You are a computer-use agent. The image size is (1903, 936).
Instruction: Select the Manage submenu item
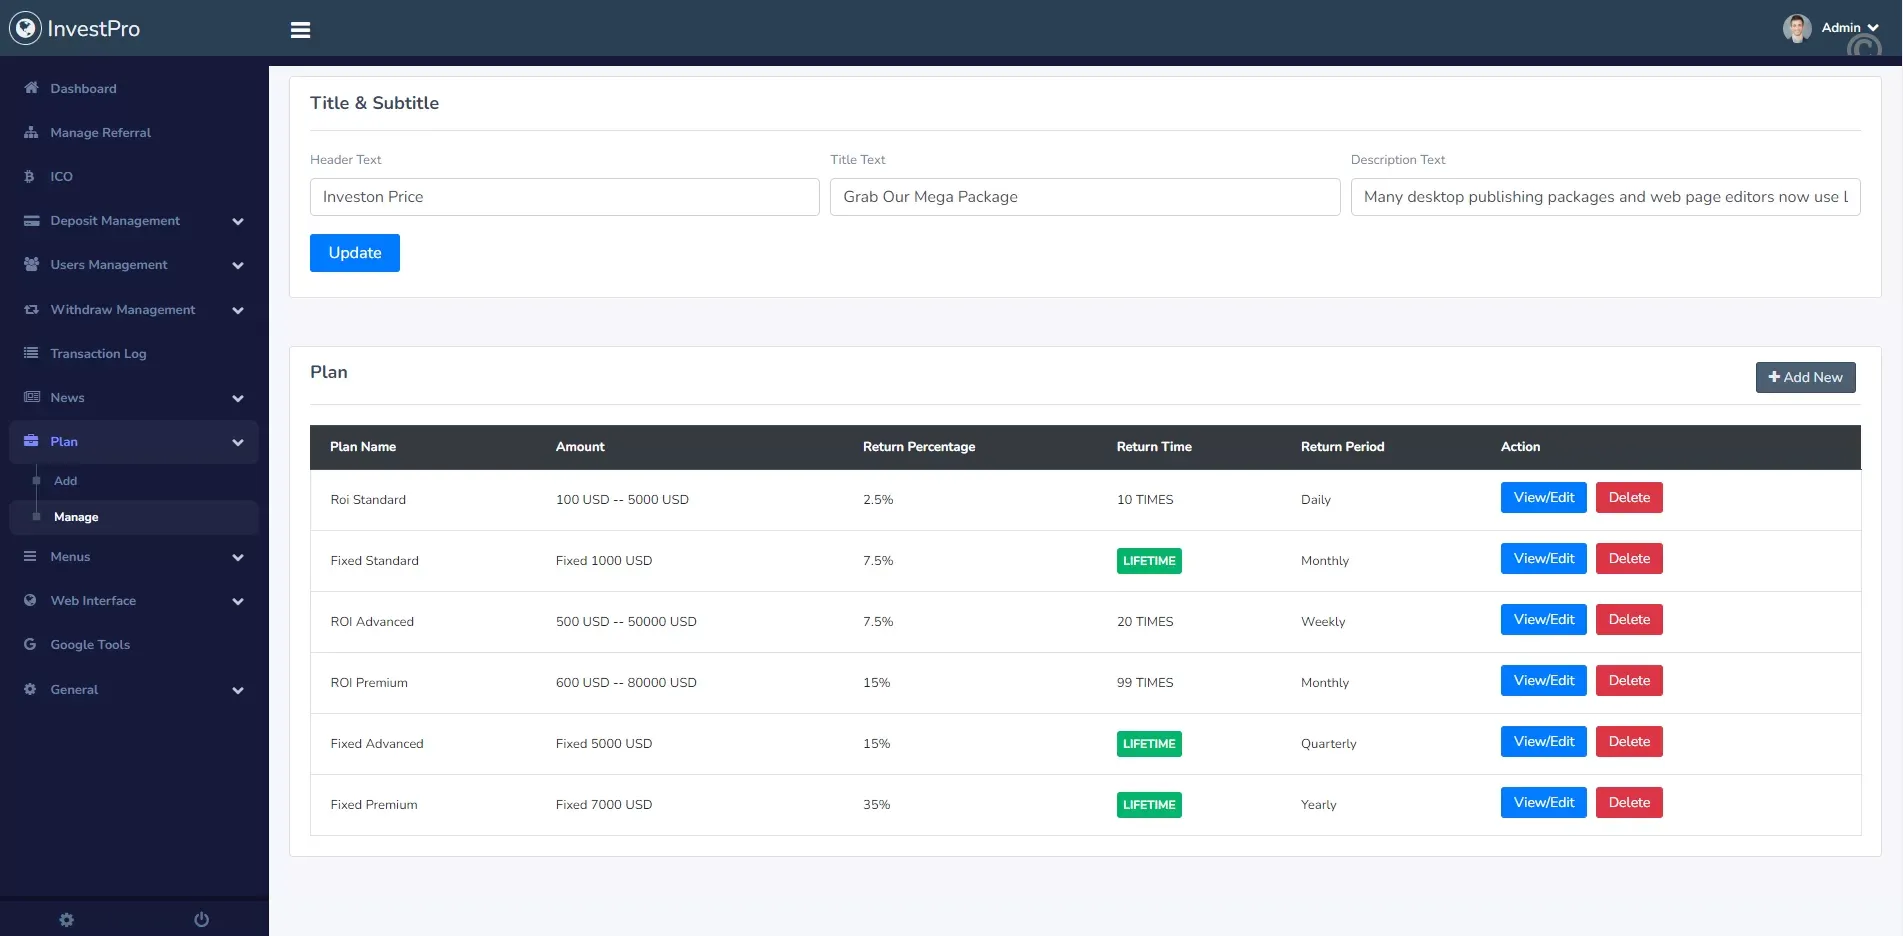(76, 517)
